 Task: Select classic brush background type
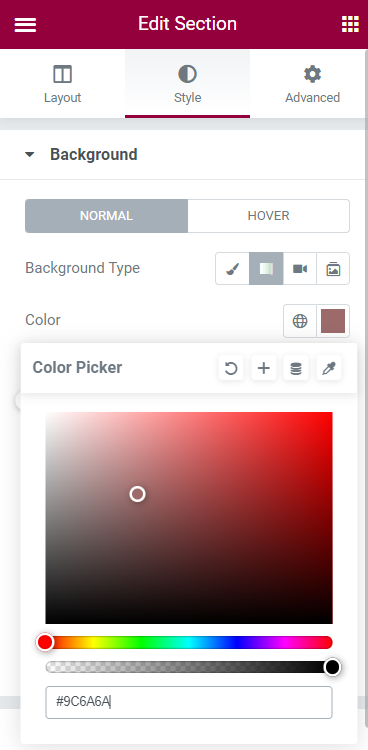click(233, 268)
